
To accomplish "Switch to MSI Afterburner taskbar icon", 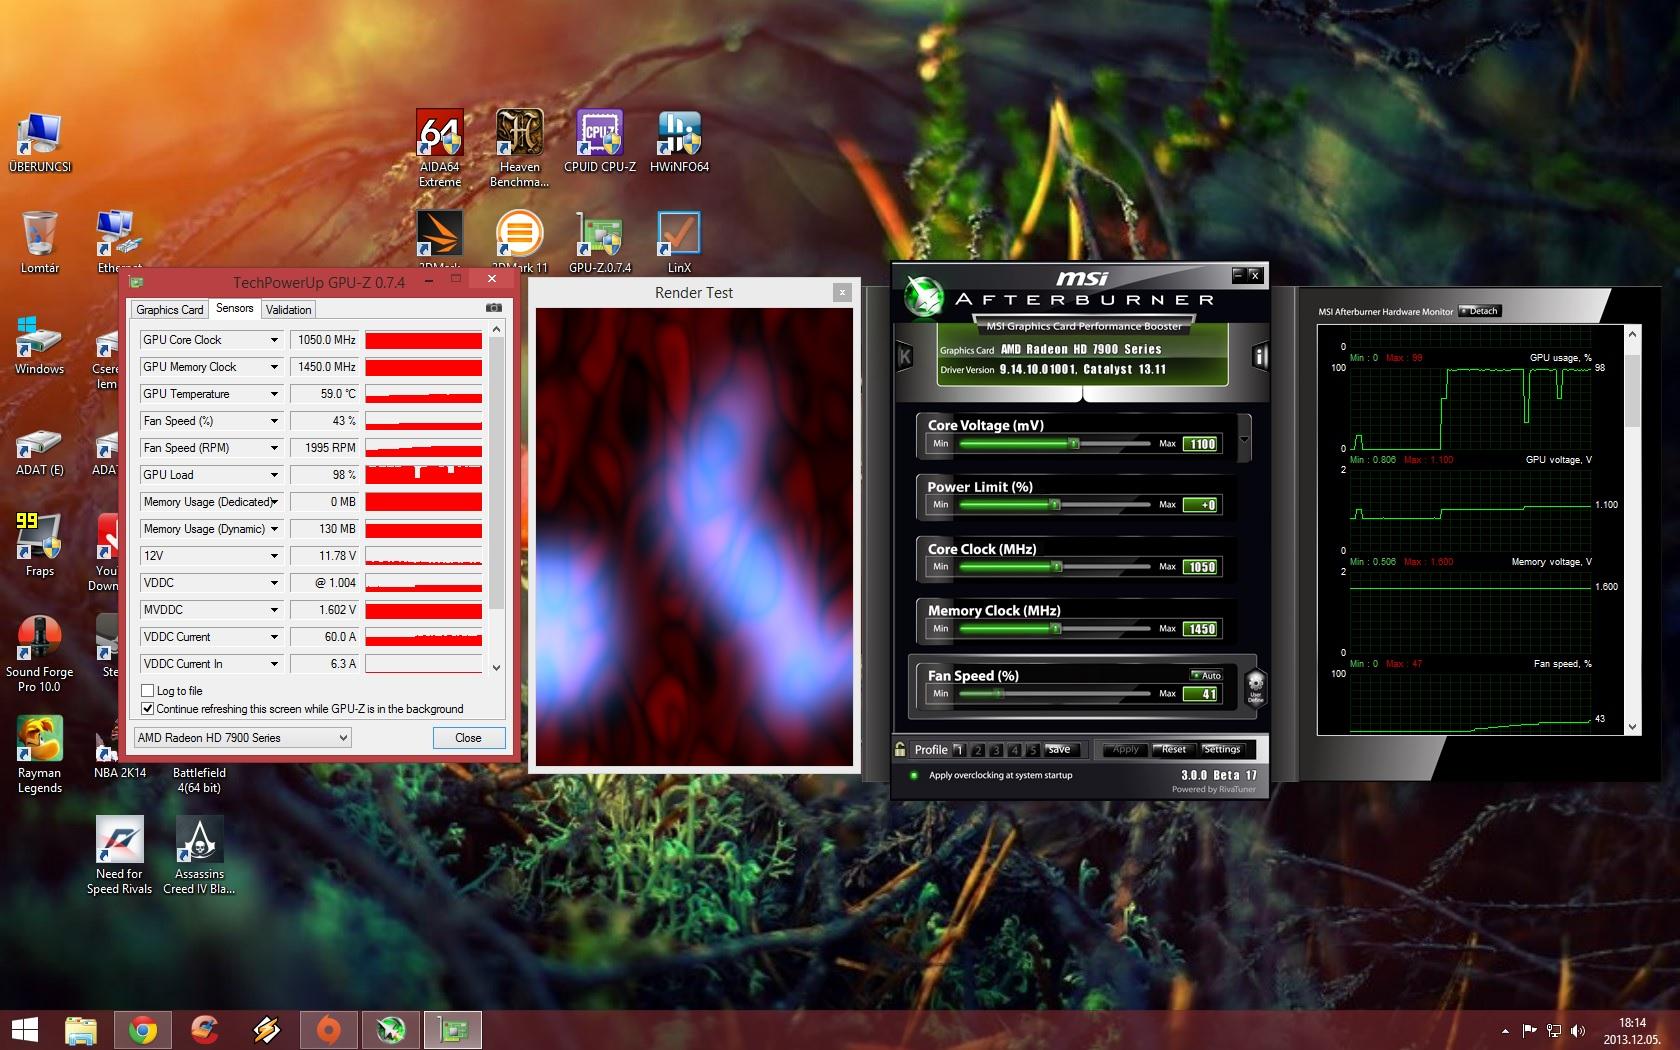I will [x=391, y=1030].
